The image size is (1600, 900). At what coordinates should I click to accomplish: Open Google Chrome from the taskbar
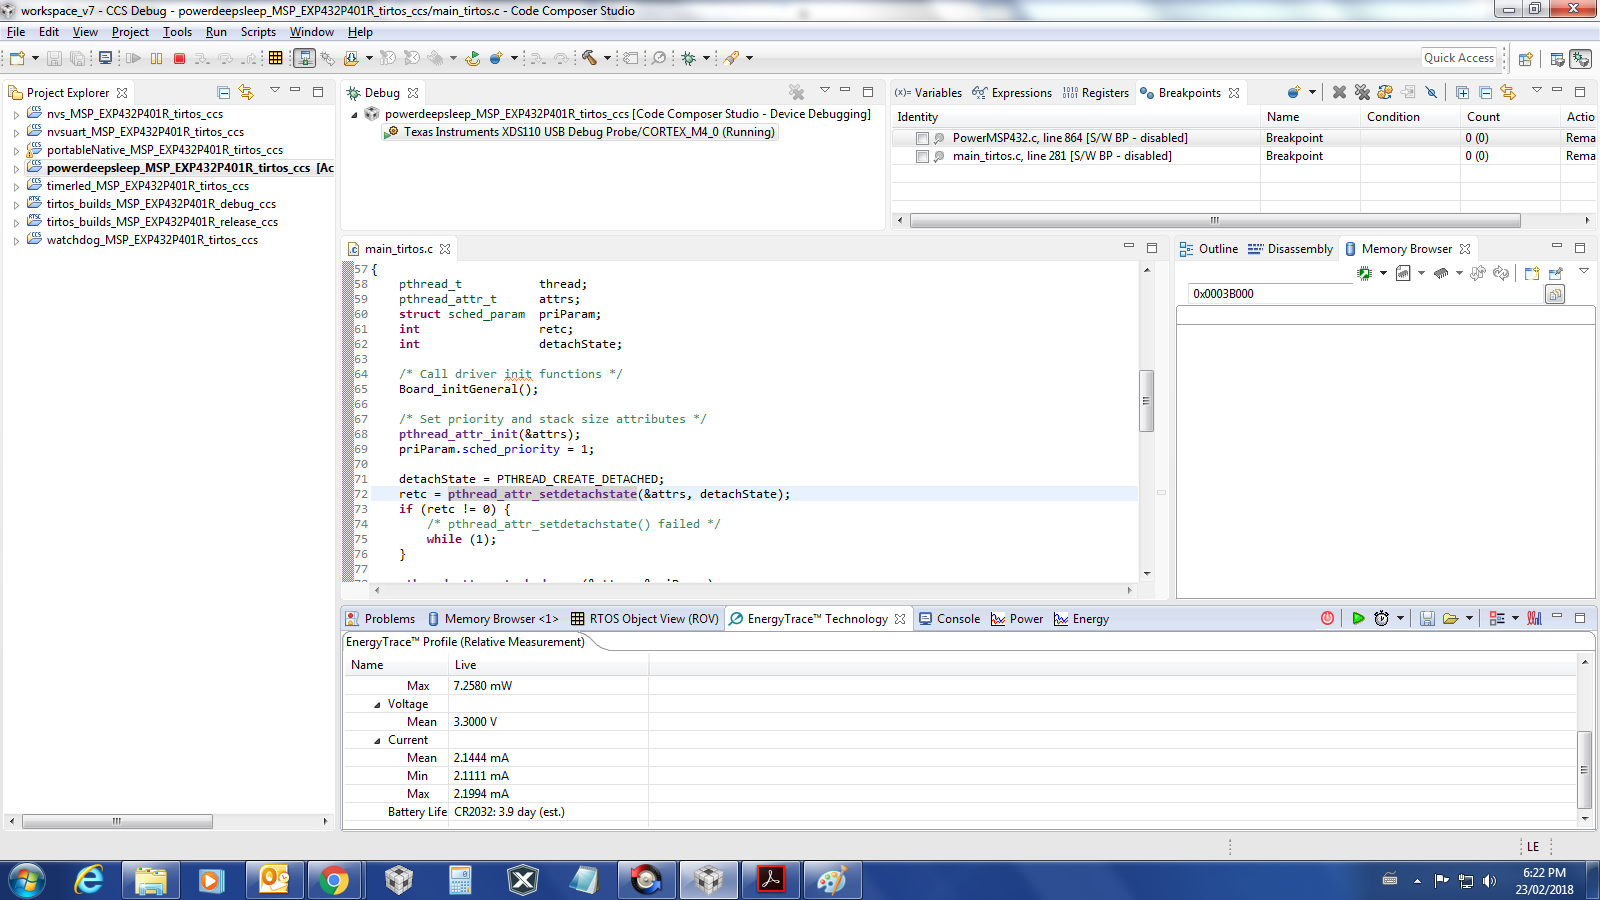pyautogui.click(x=334, y=880)
